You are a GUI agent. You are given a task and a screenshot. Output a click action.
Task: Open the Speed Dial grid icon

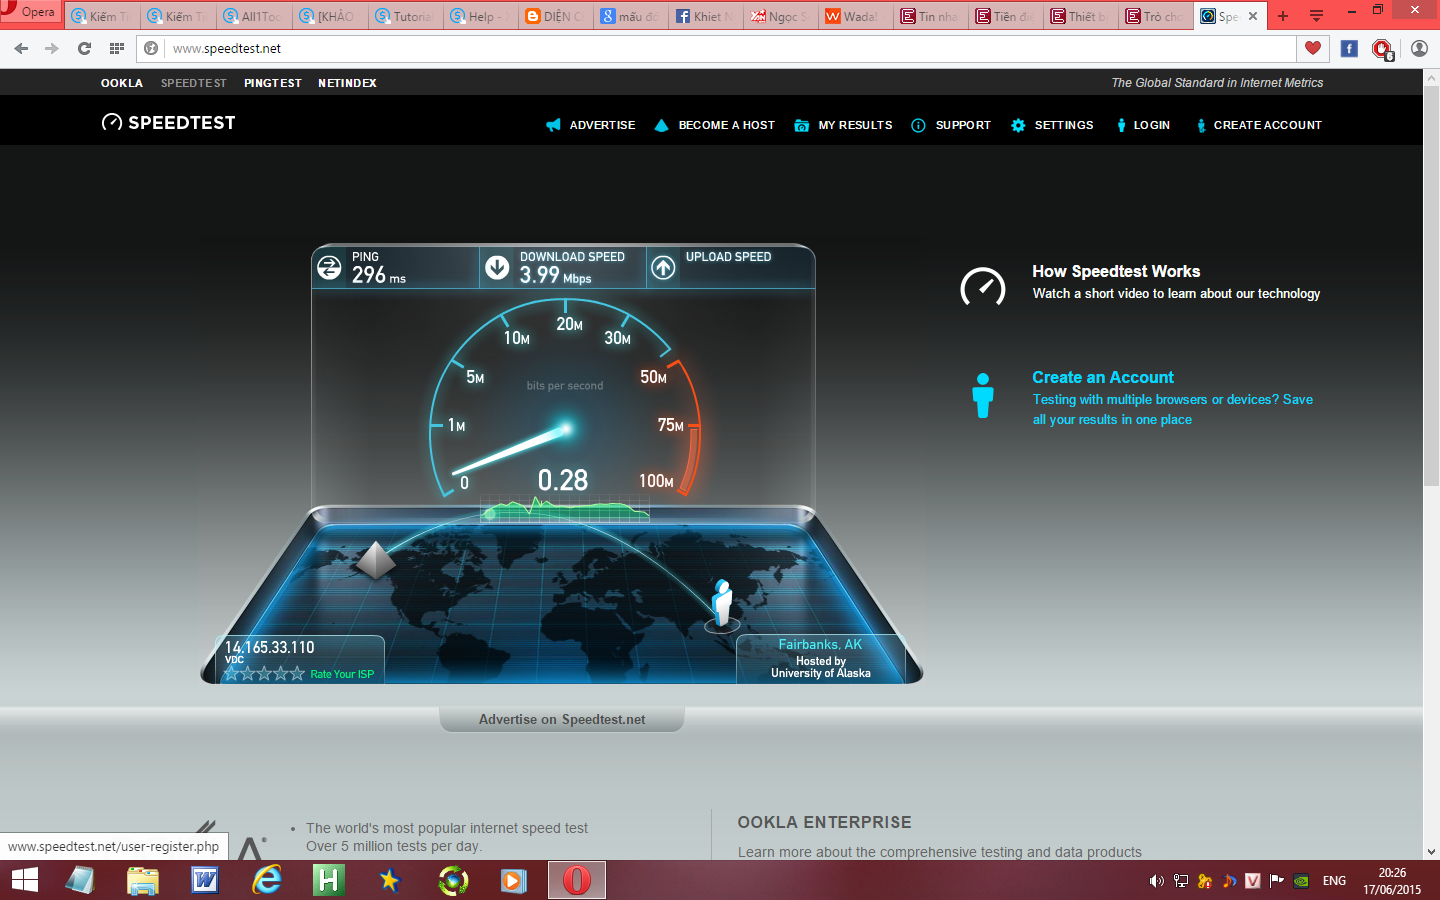click(x=117, y=48)
